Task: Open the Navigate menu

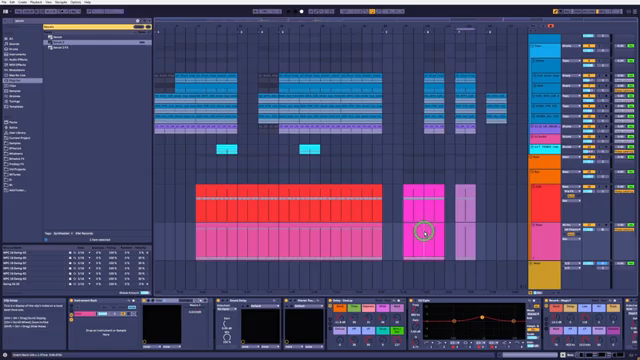Action: click(61, 2)
